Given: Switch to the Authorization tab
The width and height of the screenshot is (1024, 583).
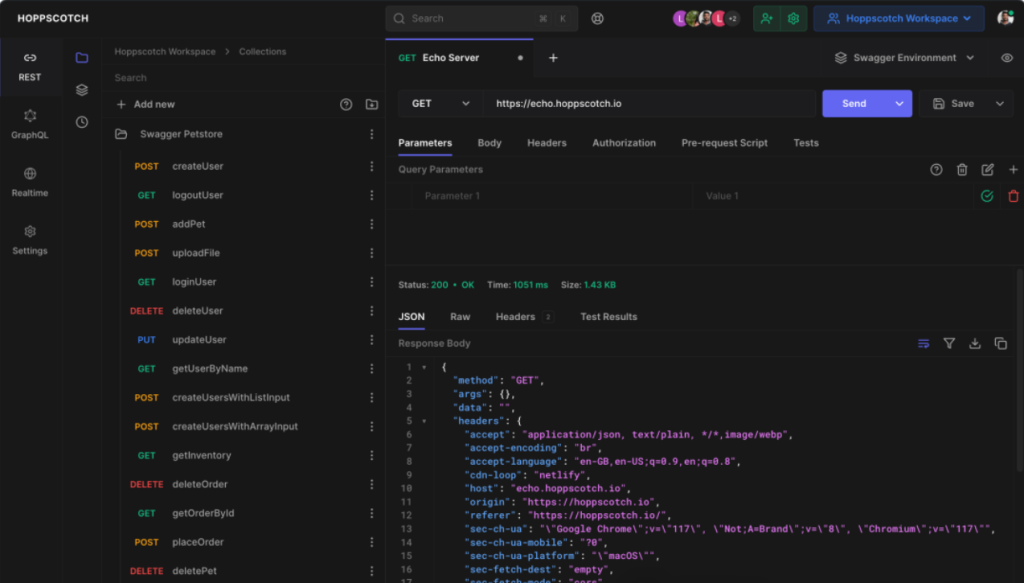Looking at the screenshot, I should pyautogui.click(x=624, y=143).
